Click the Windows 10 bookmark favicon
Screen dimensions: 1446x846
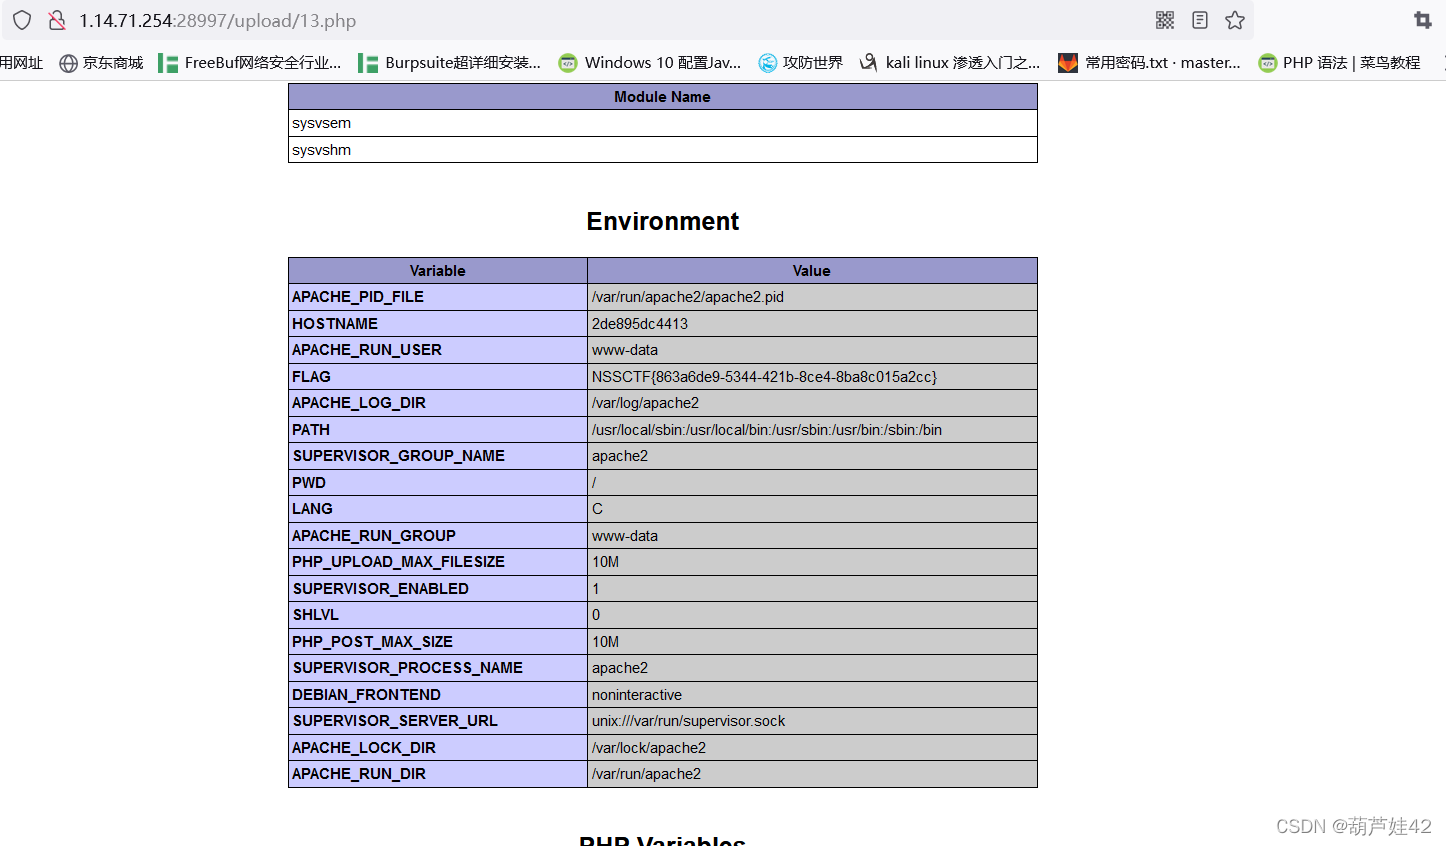click(x=568, y=63)
